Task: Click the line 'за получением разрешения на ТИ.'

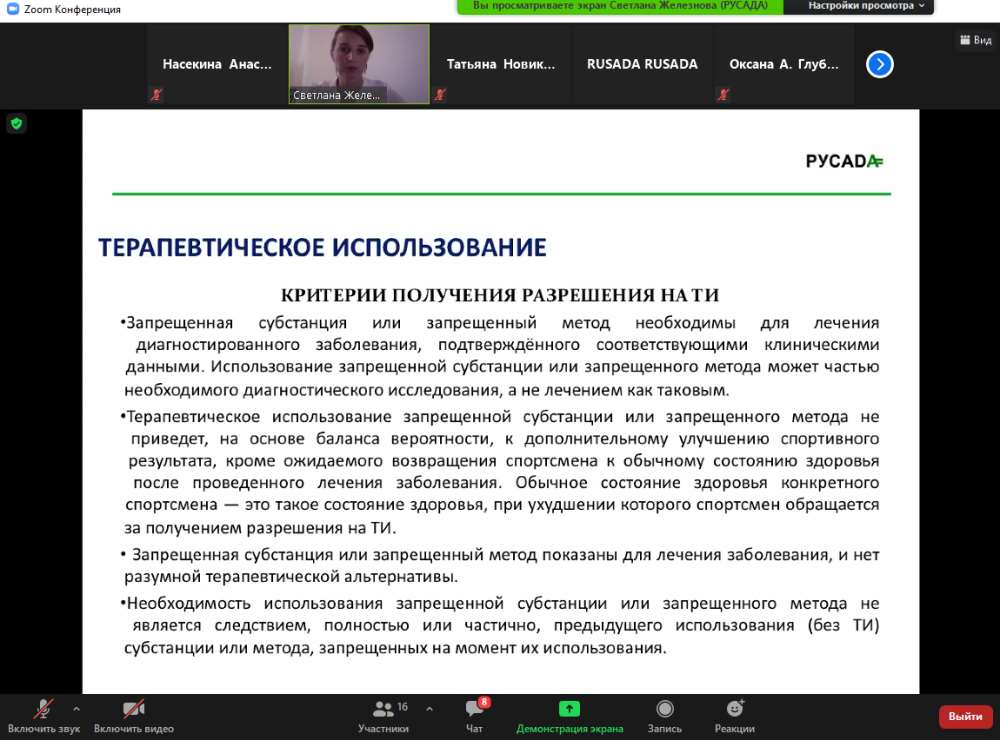Action: coord(260,528)
